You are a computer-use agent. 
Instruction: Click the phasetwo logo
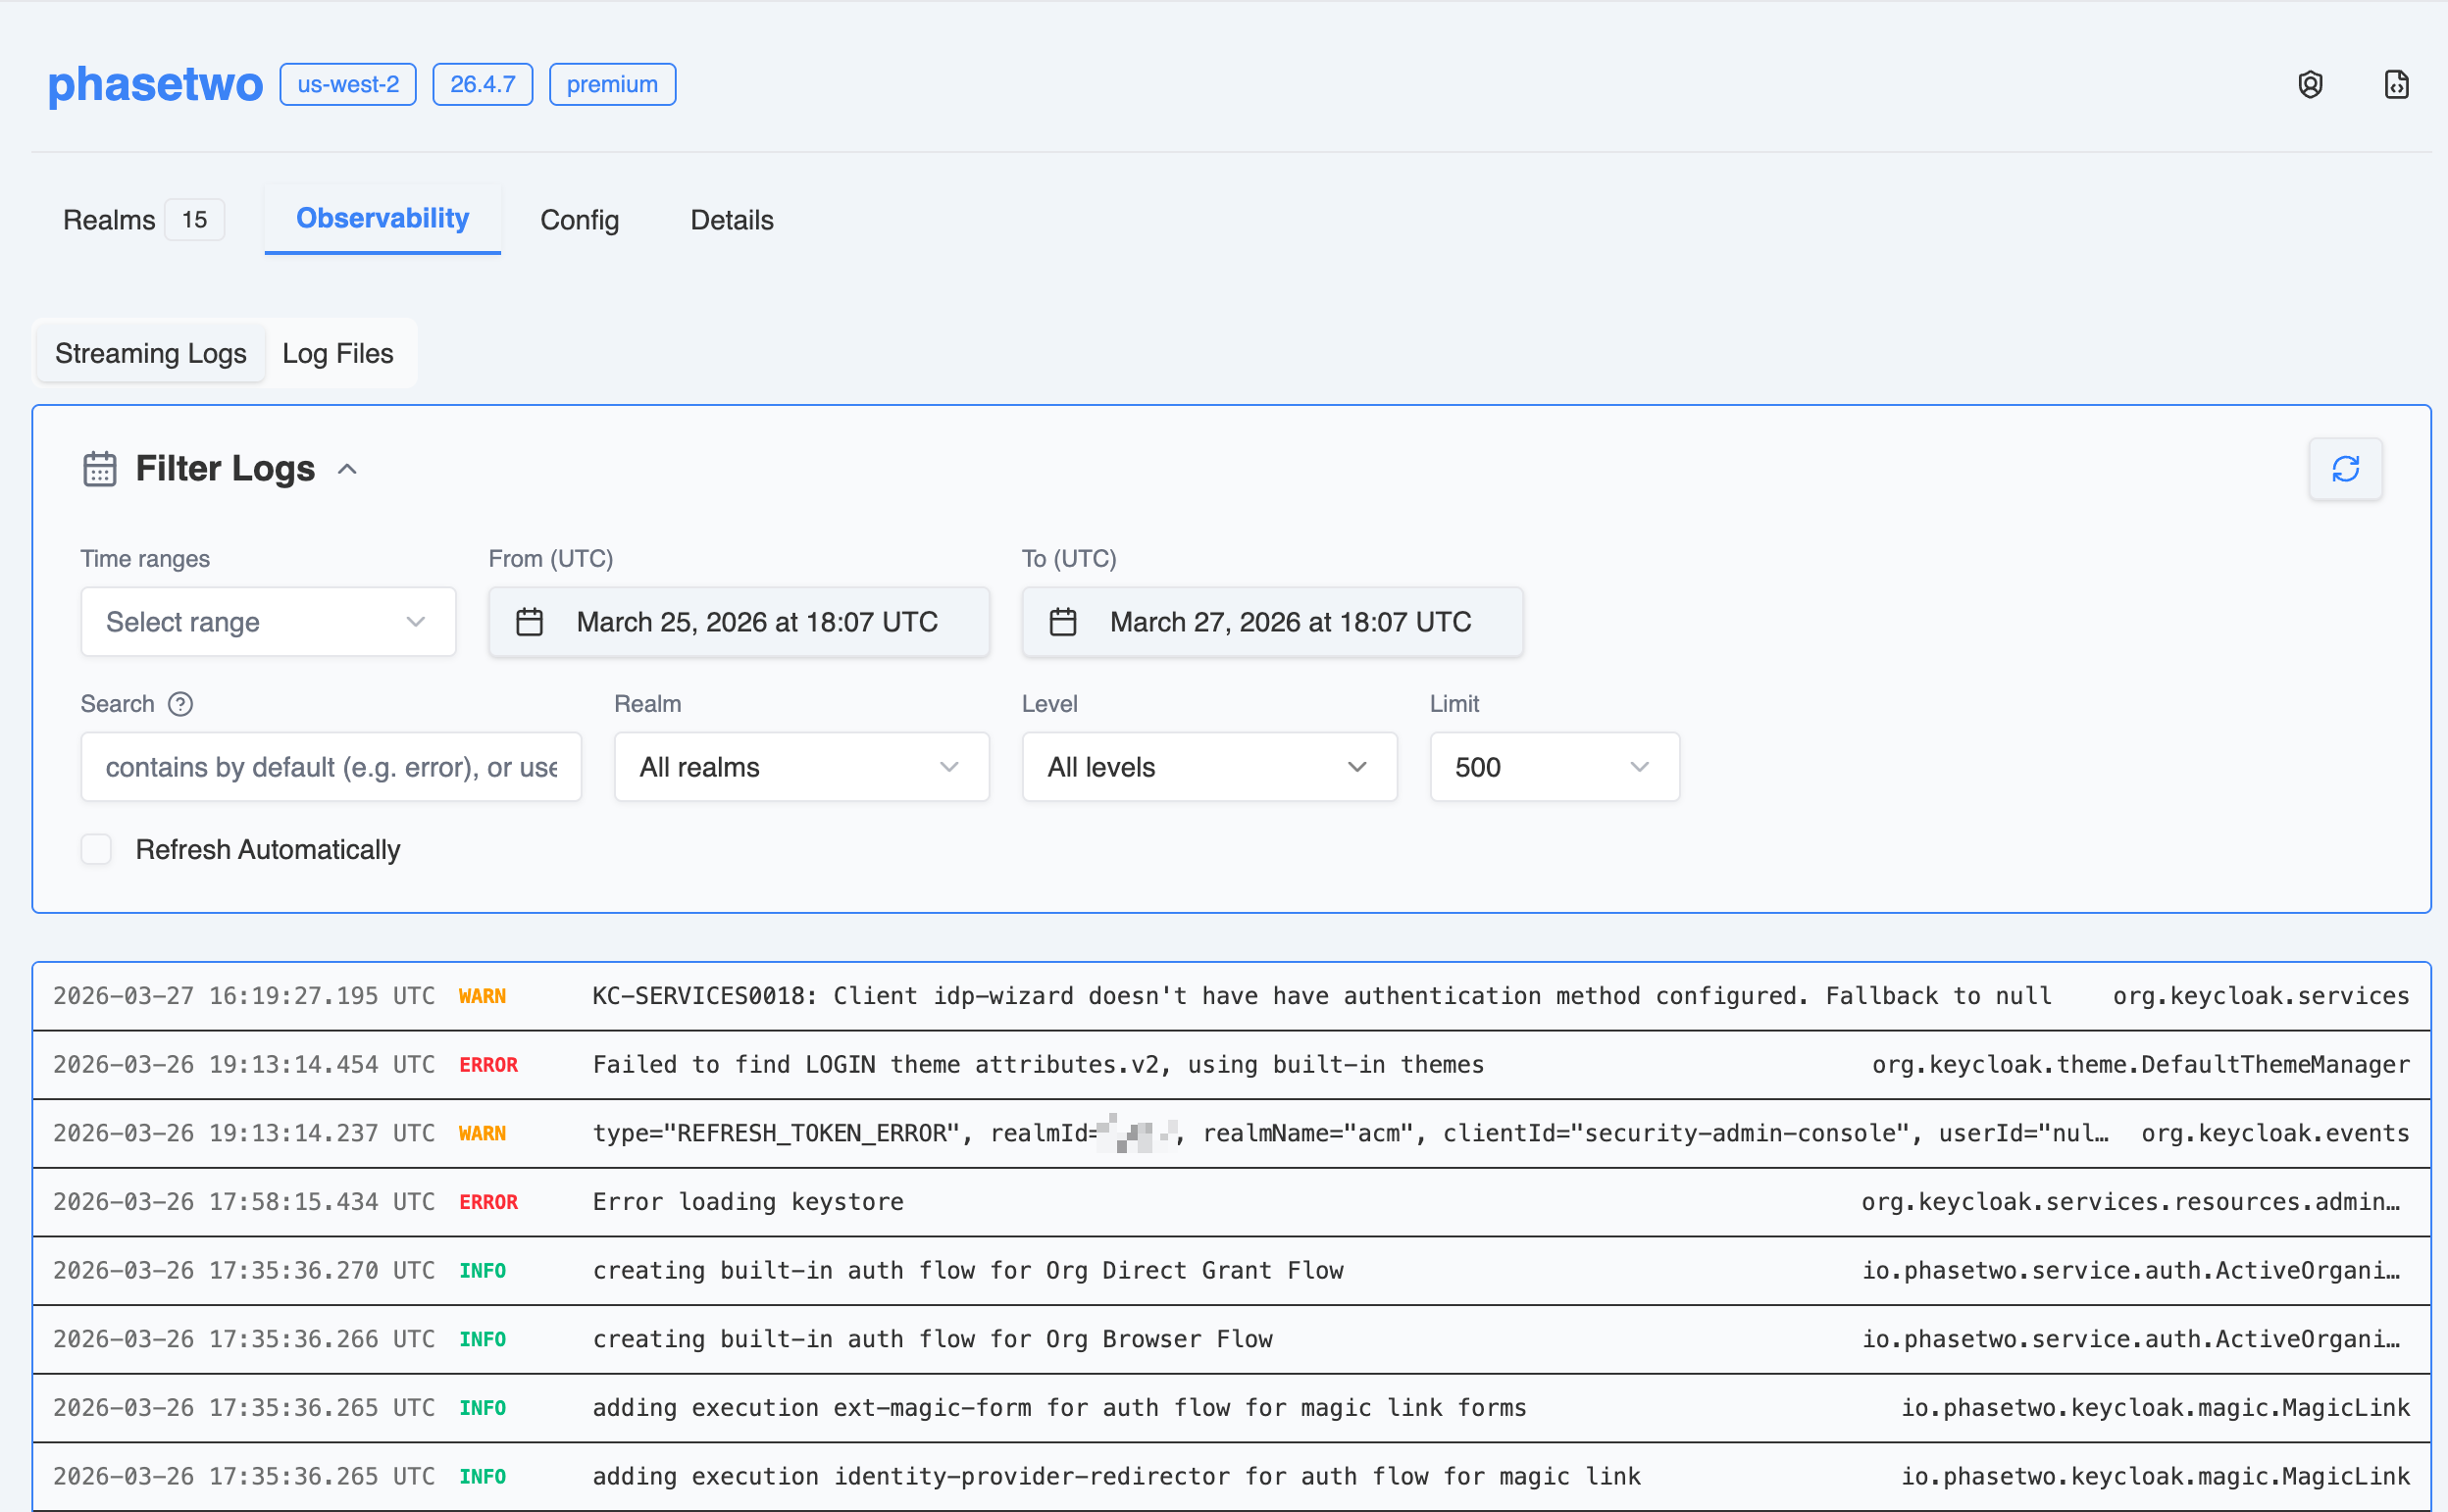[x=155, y=84]
